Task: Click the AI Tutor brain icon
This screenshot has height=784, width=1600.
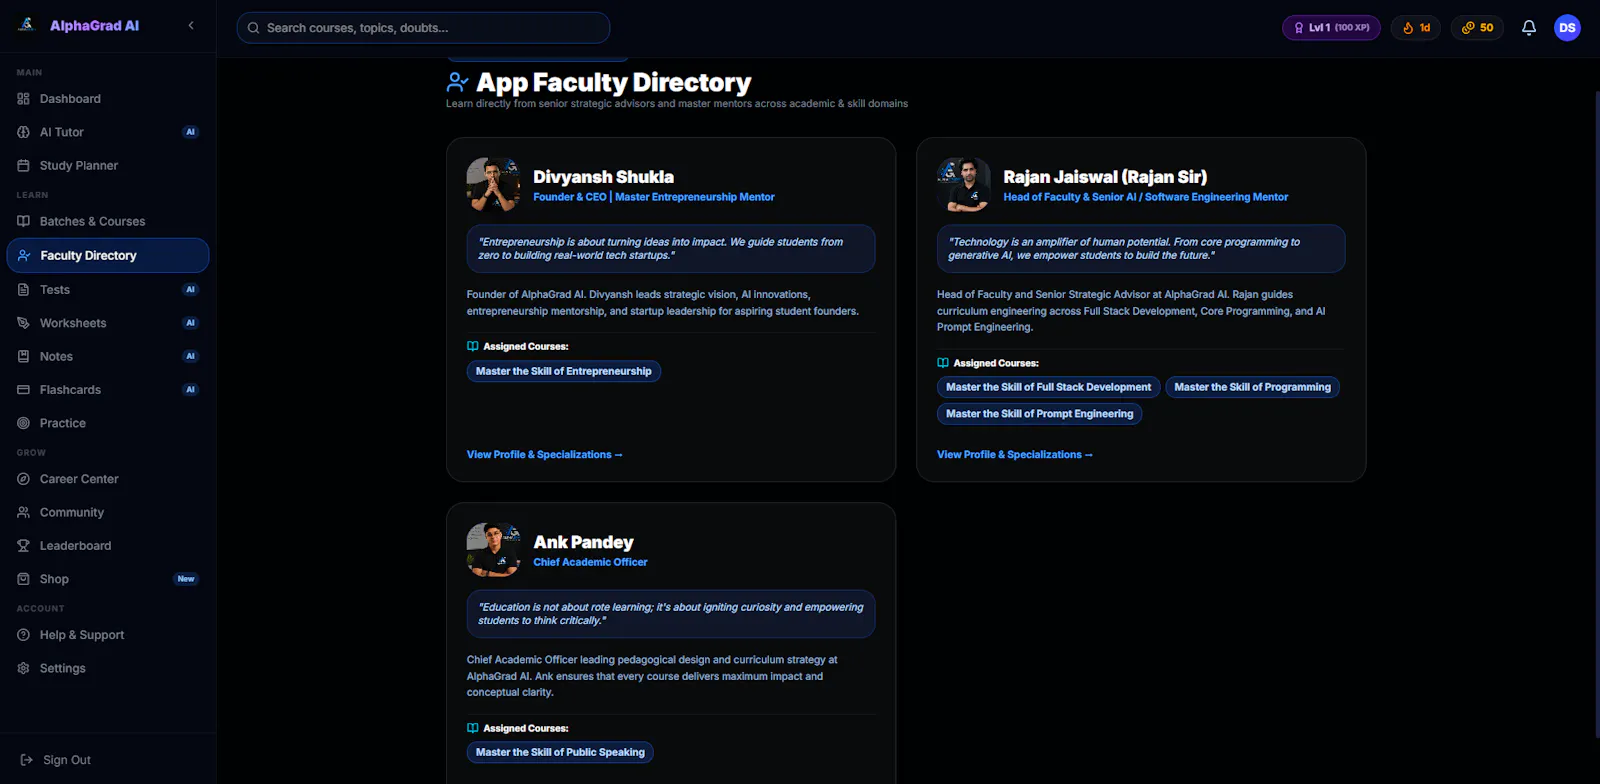Action: click(x=23, y=132)
